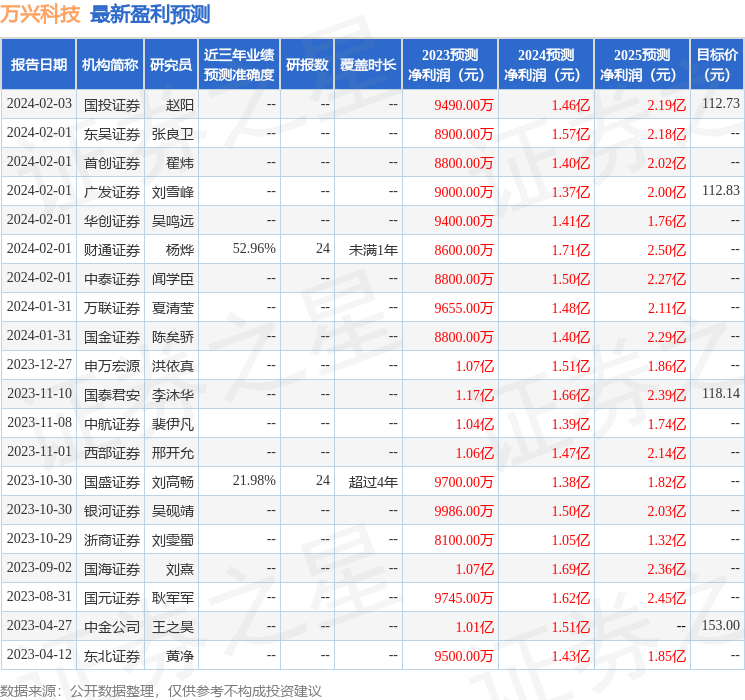Select the 中航证券 institution cell
745x700 pixels.
tap(112, 424)
